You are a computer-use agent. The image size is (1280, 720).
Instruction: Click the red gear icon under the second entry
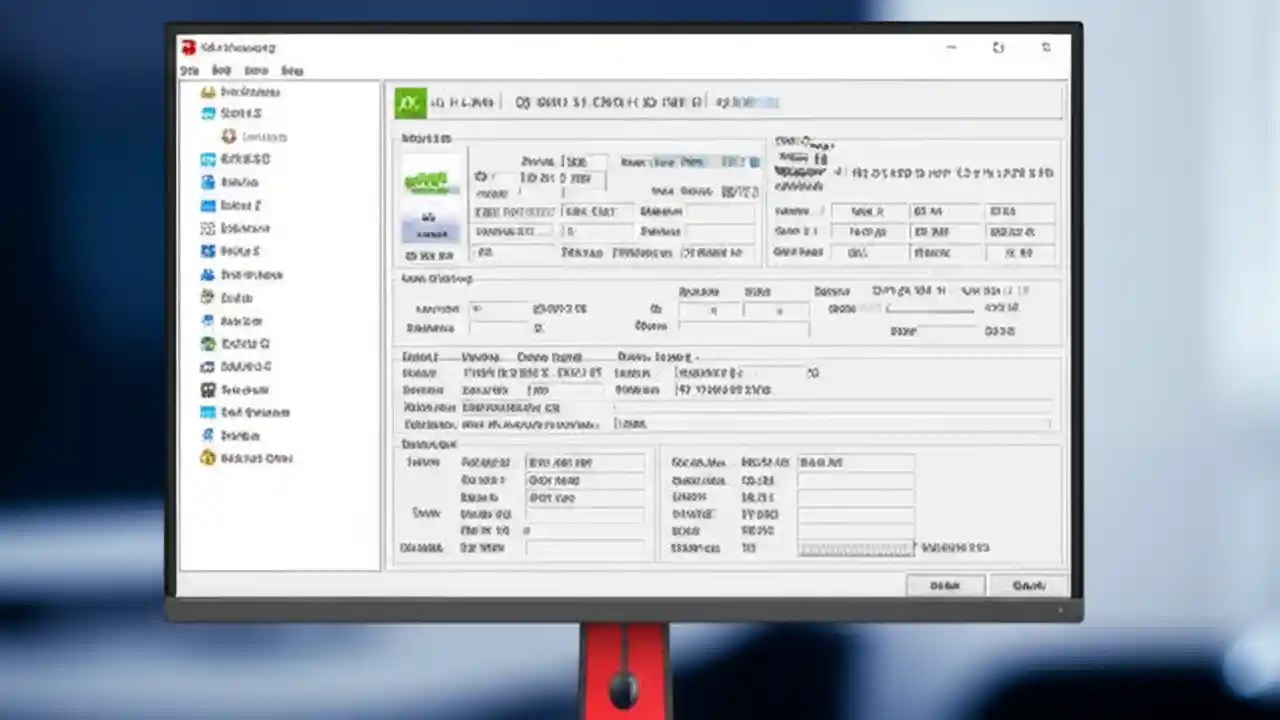(x=227, y=136)
